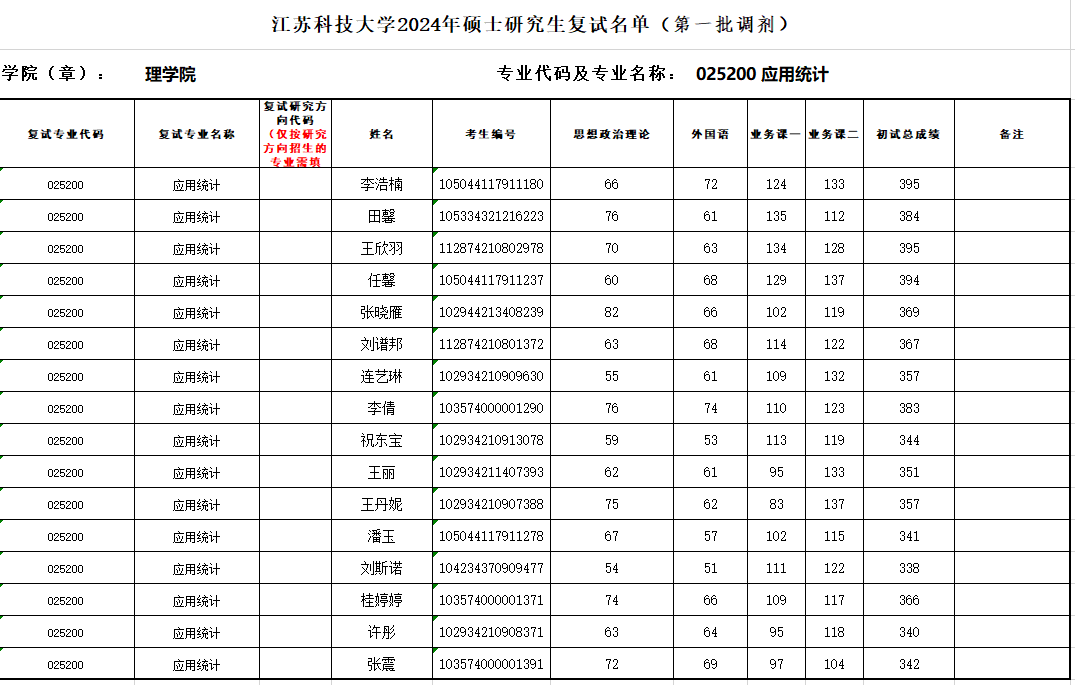Select the name cell 田馨

tap(382, 217)
